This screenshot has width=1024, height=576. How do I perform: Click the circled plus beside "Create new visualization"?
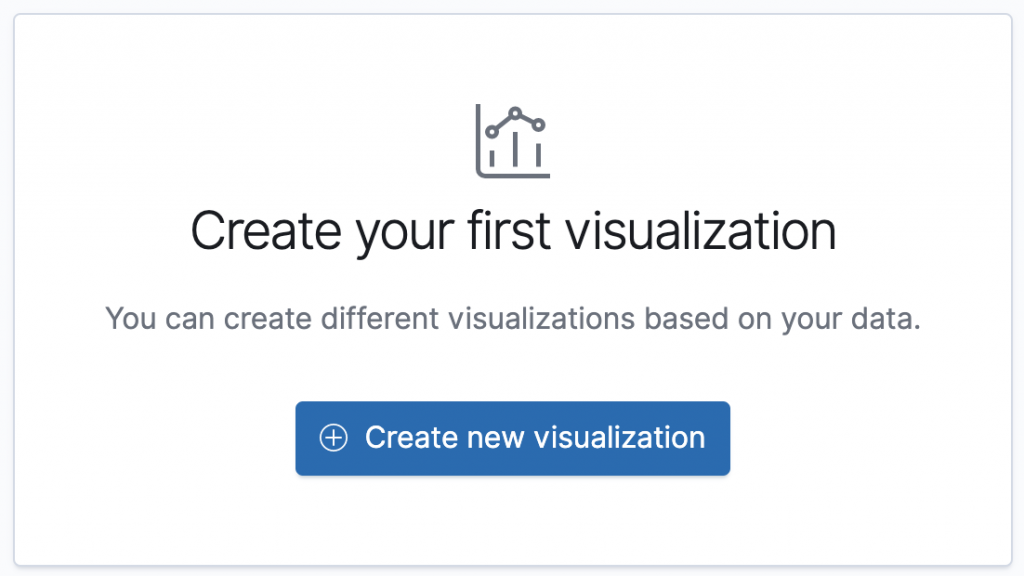click(333, 438)
